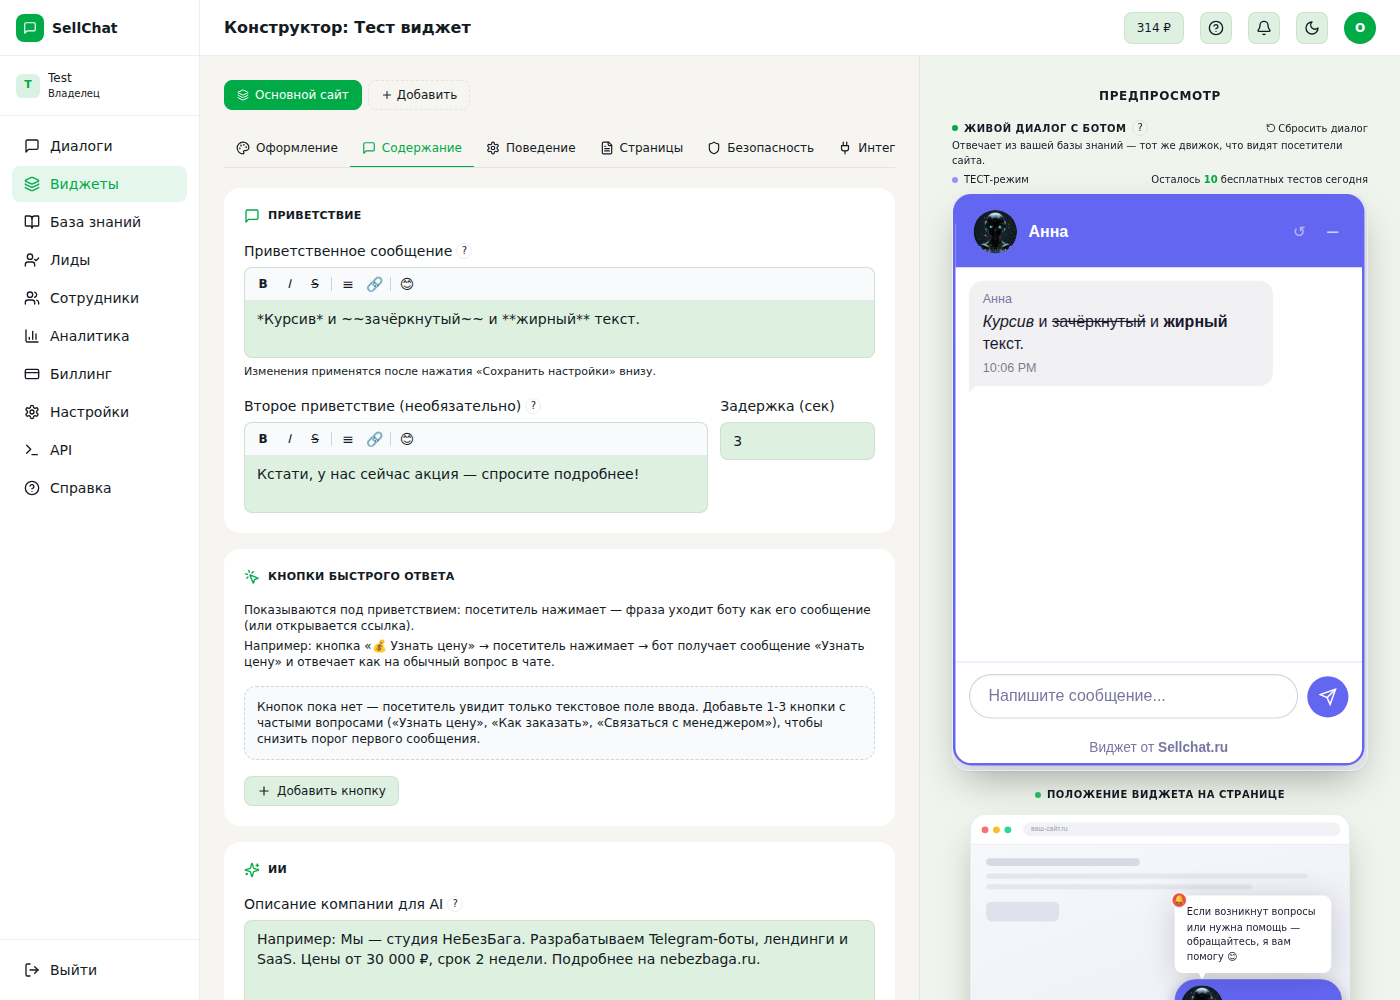Open Настройки in the sidebar
The image size is (1400, 1000).
coord(99,412)
